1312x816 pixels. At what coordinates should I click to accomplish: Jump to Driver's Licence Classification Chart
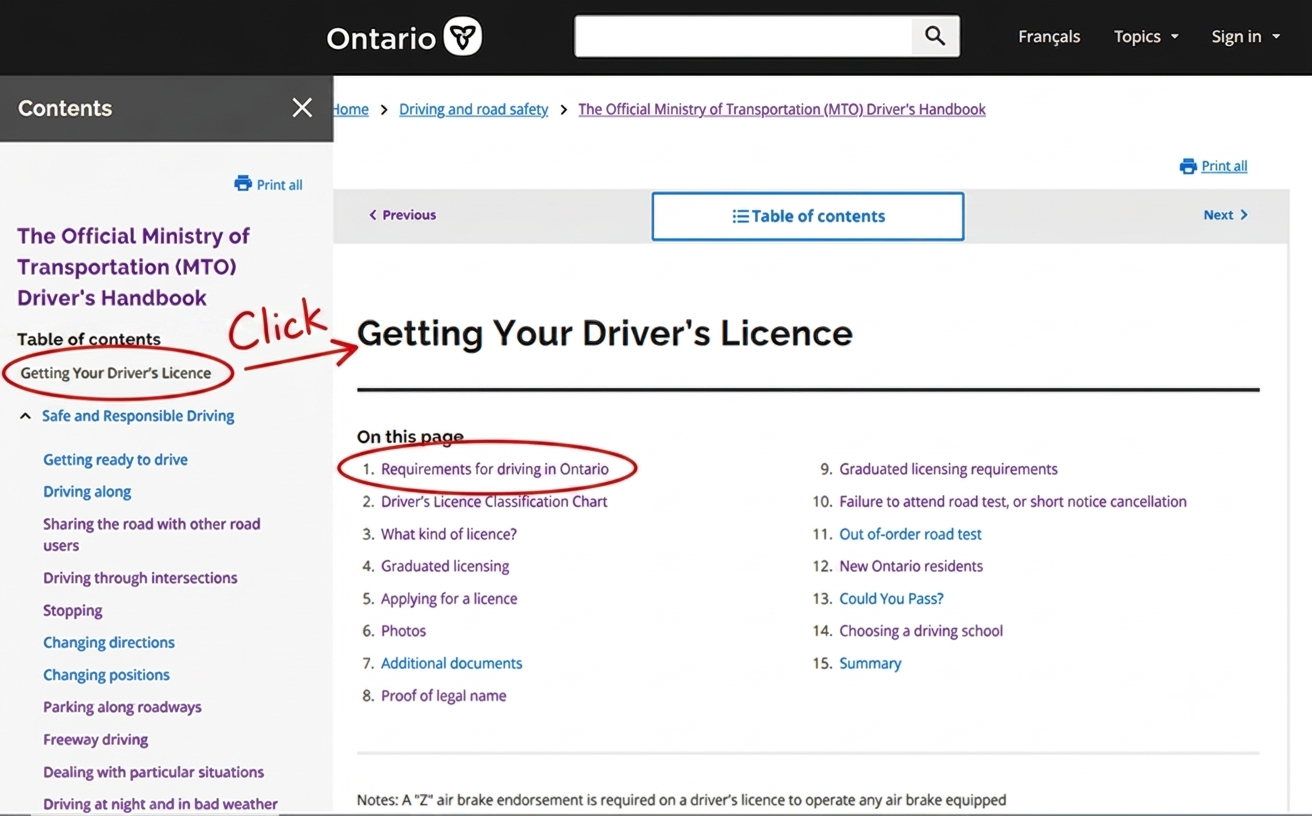click(x=494, y=502)
